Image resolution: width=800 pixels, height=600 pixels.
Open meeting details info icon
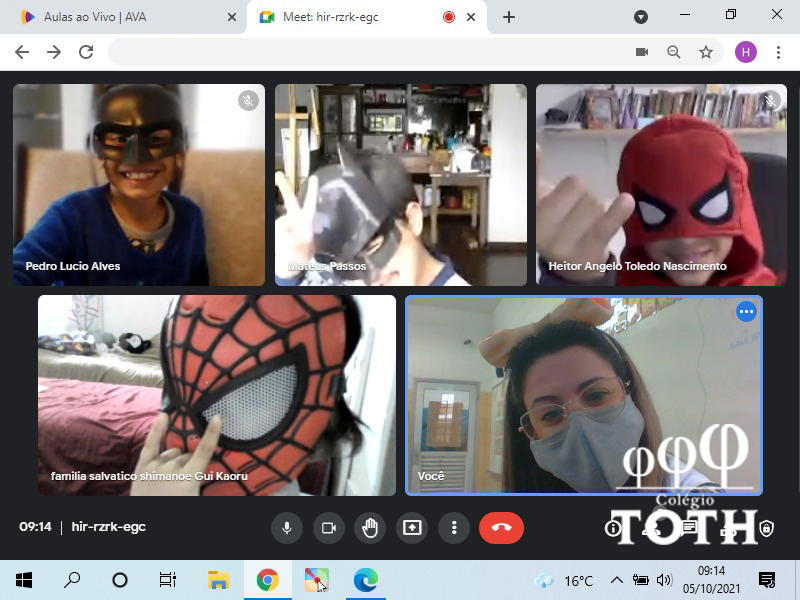tap(613, 528)
